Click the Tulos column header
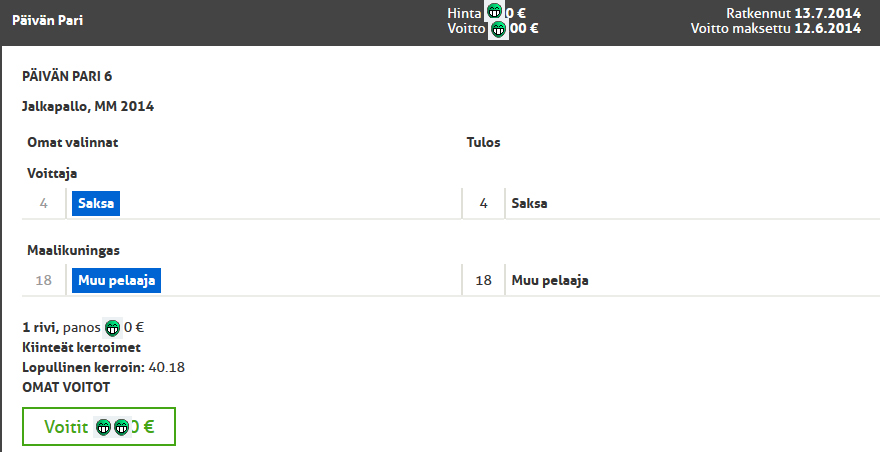880x452 pixels. pos(483,142)
